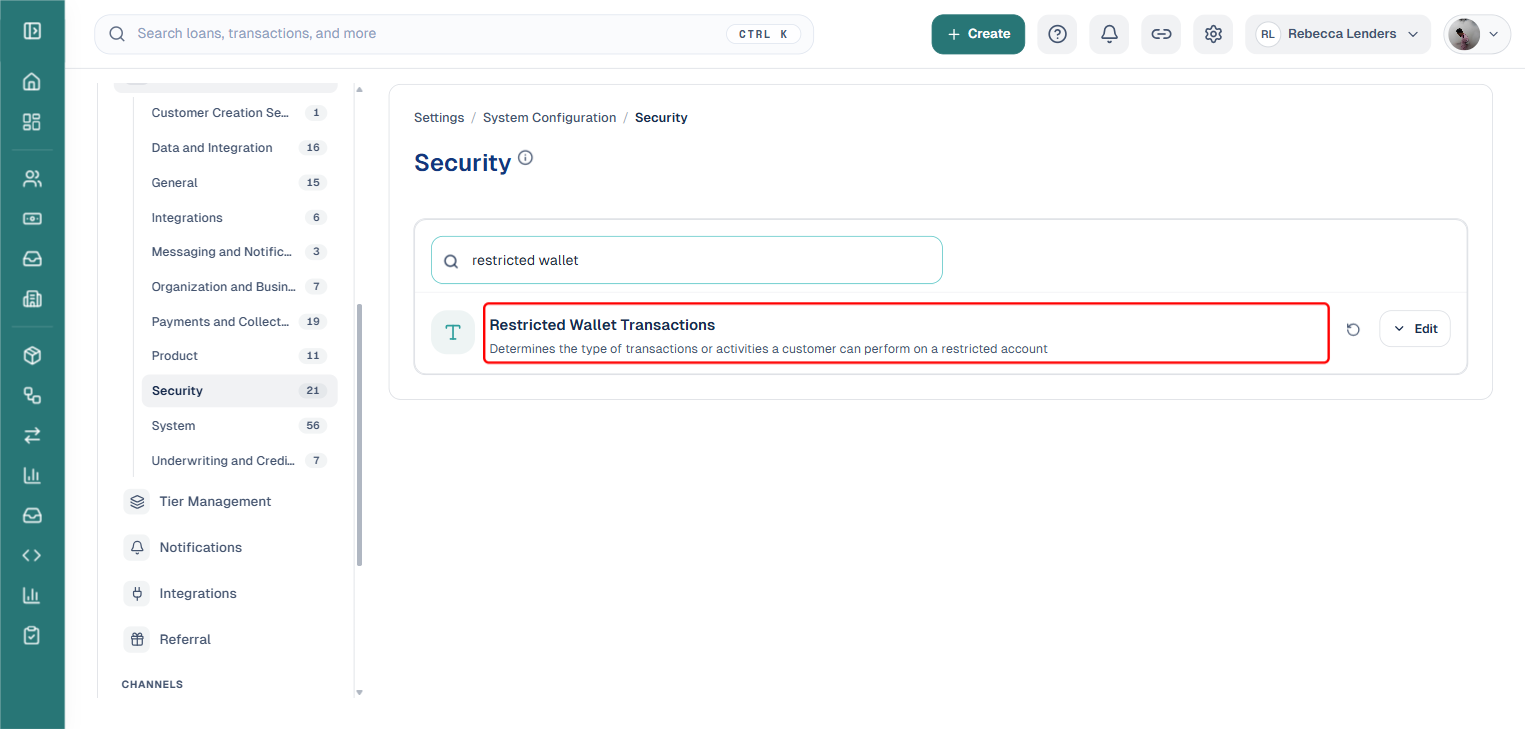Select System category
1535x730 pixels.
239,426
